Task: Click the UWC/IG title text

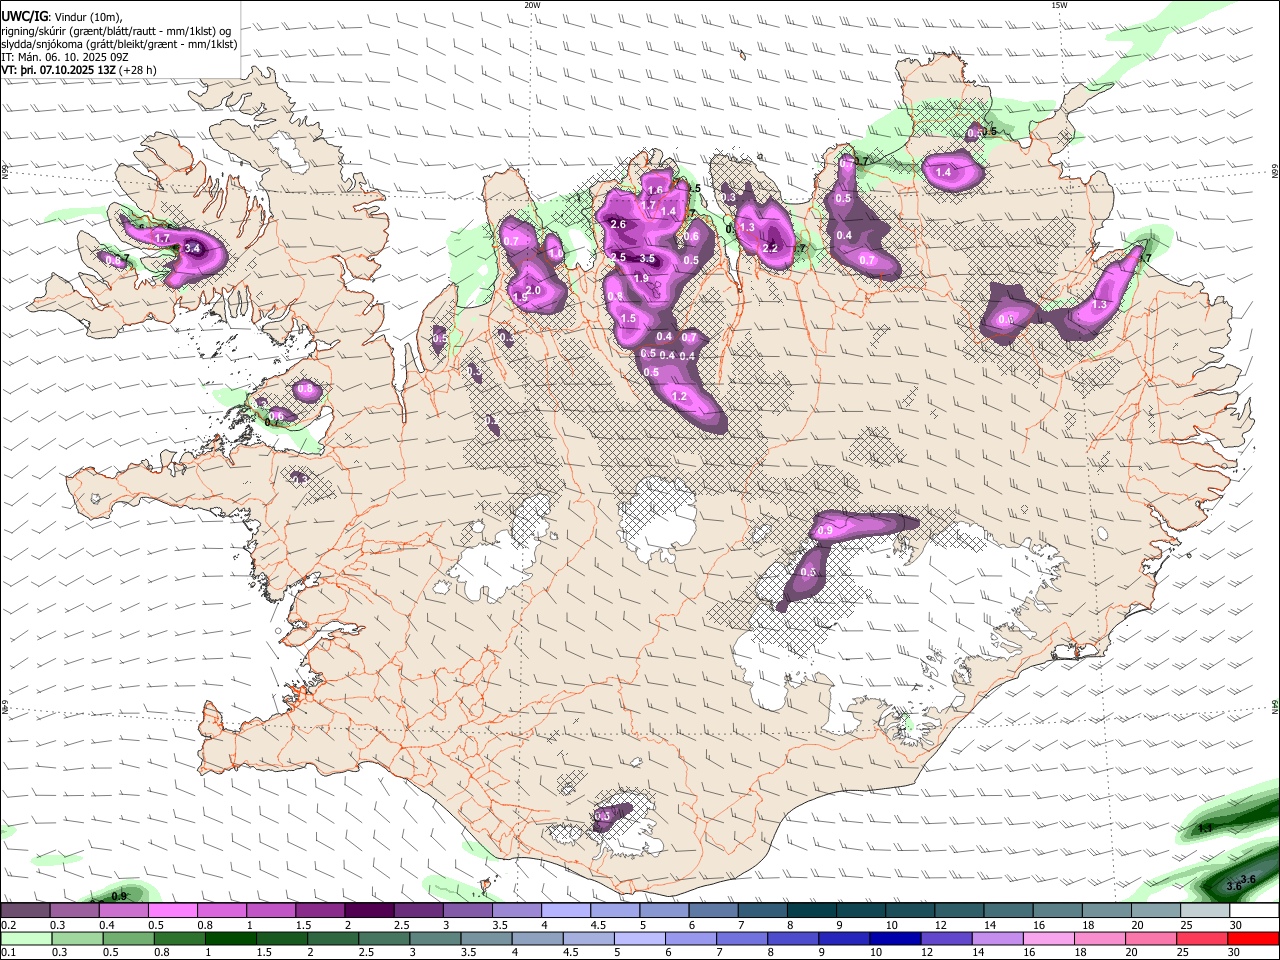Action: click(24, 16)
